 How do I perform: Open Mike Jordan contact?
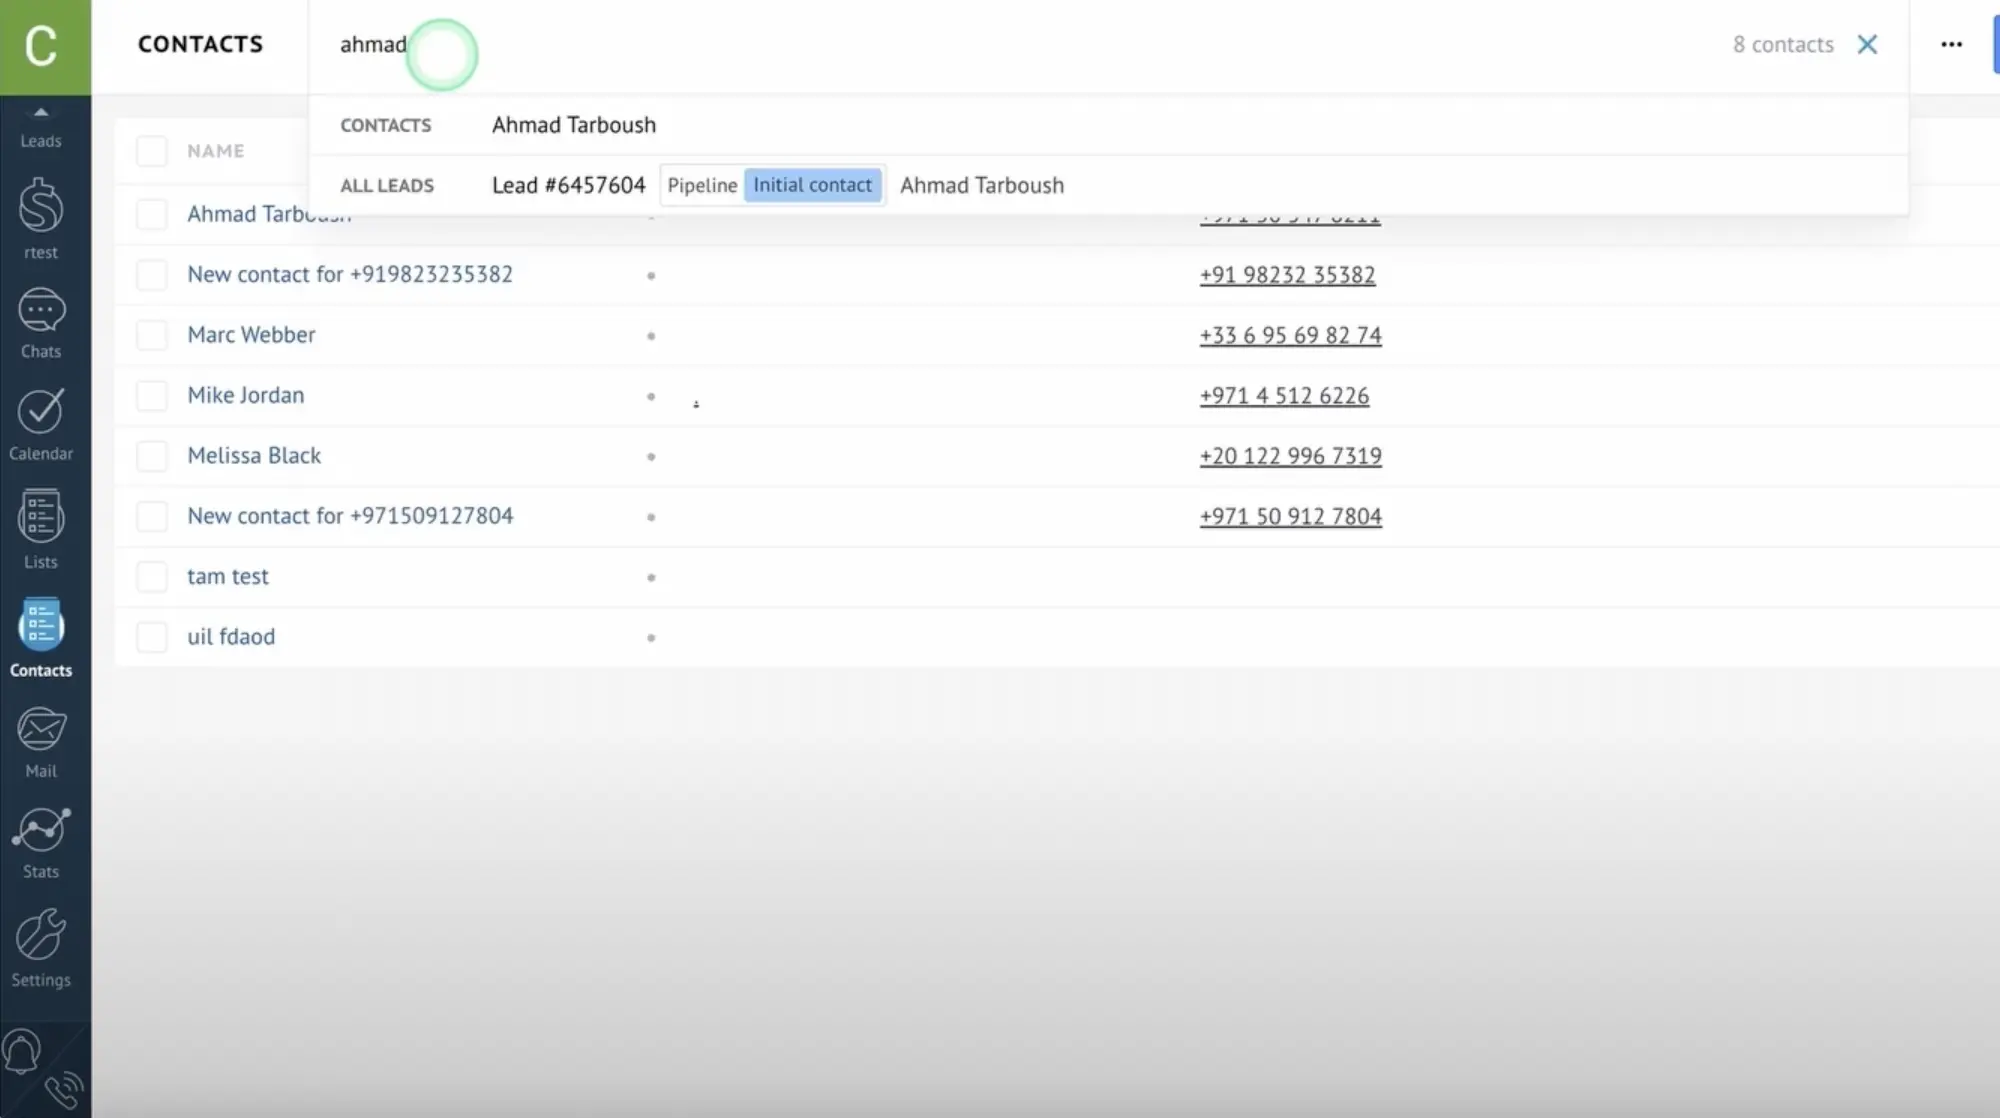(246, 395)
